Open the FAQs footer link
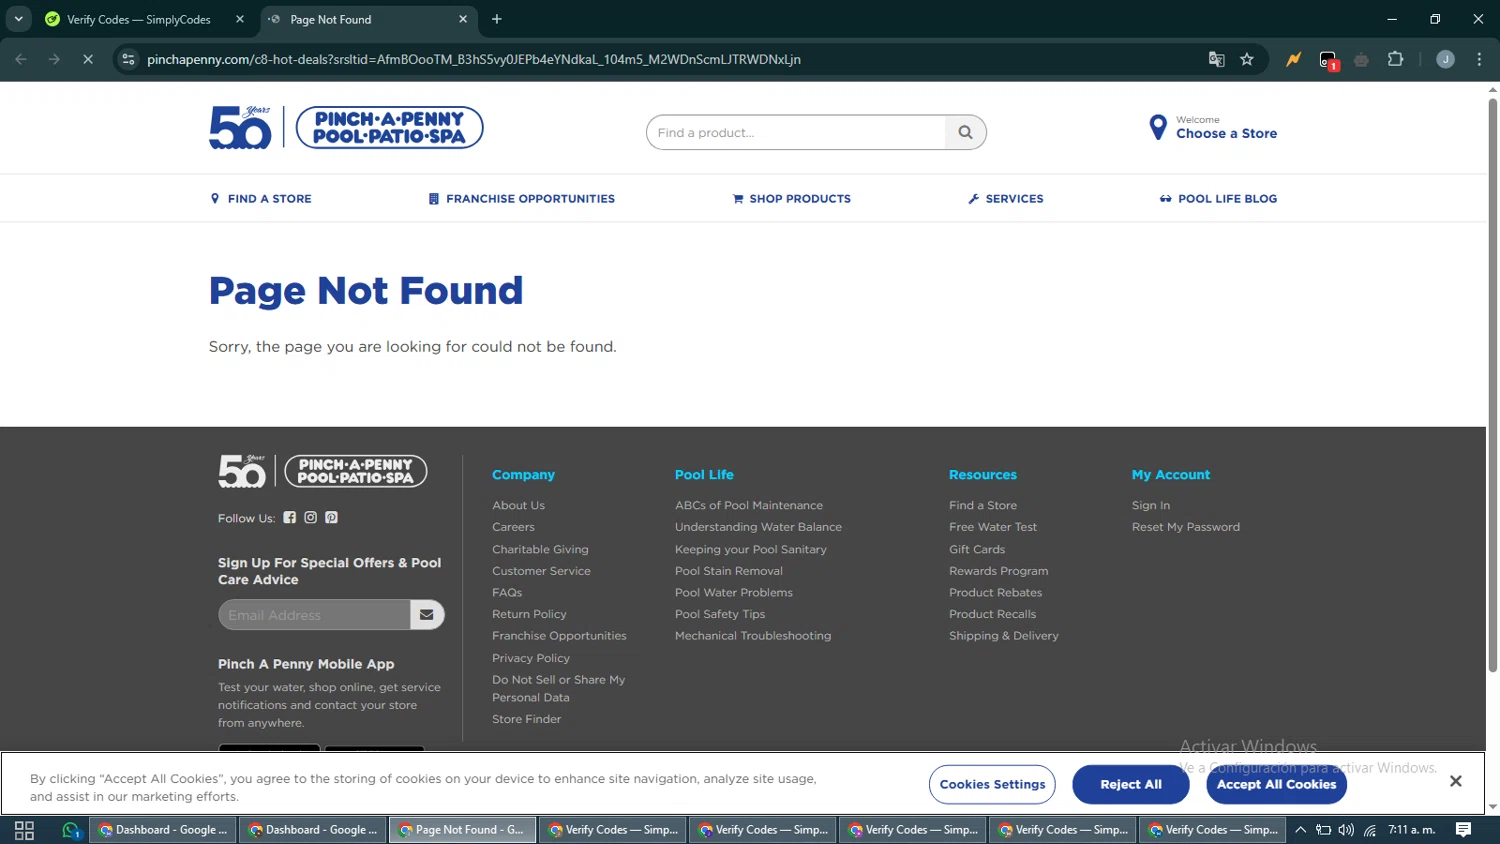The width and height of the screenshot is (1500, 844). tap(507, 593)
